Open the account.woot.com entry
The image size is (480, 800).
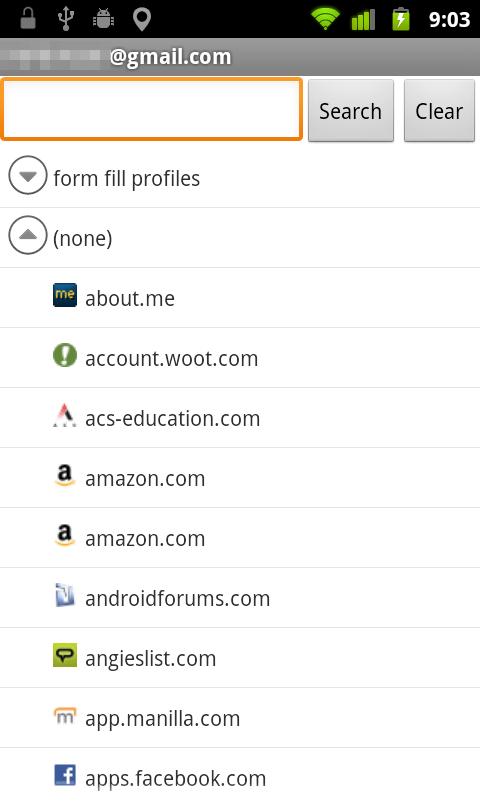(240, 358)
